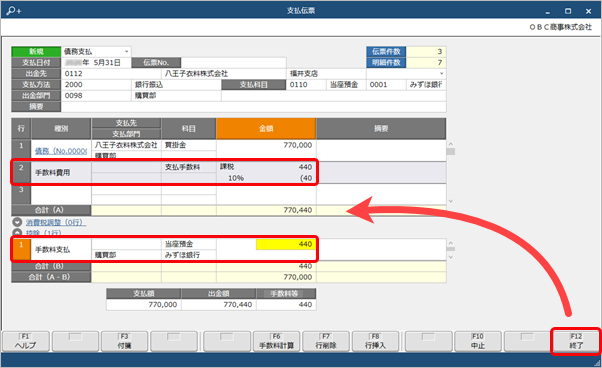Click the orange row 1 marker in deduction grid

tap(21, 249)
